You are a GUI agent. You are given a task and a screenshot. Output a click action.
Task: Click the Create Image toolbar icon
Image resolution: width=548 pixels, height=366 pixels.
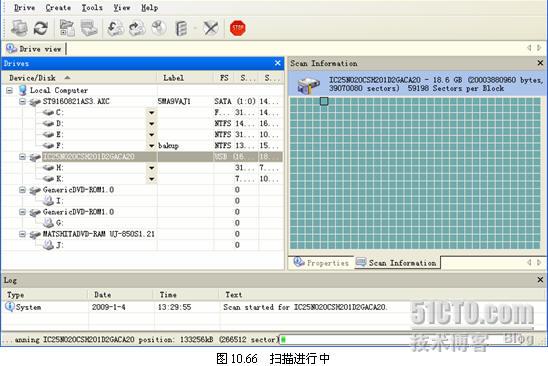[x=137, y=28]
